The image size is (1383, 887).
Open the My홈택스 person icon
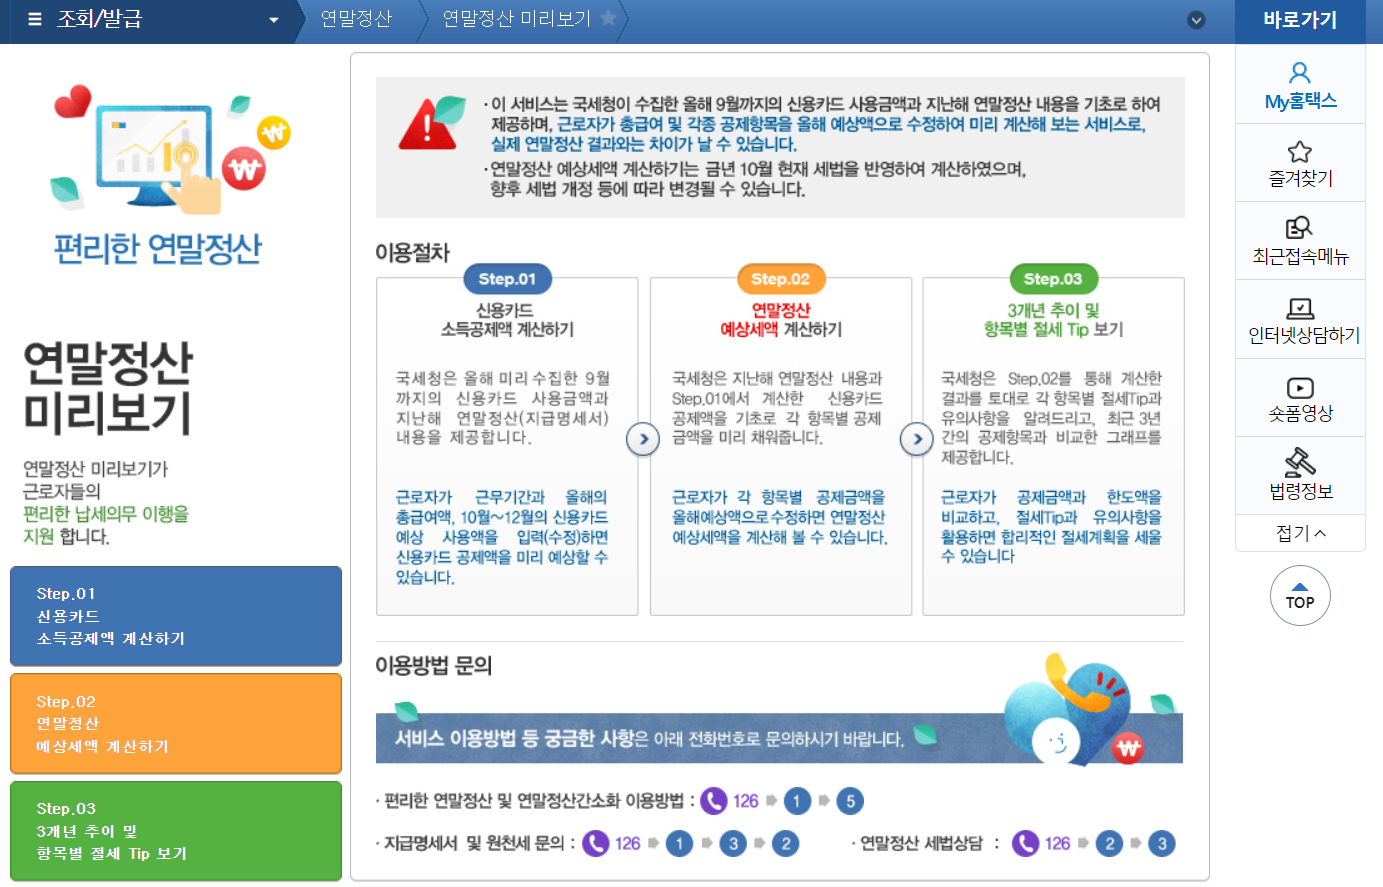click(1300, 73)
